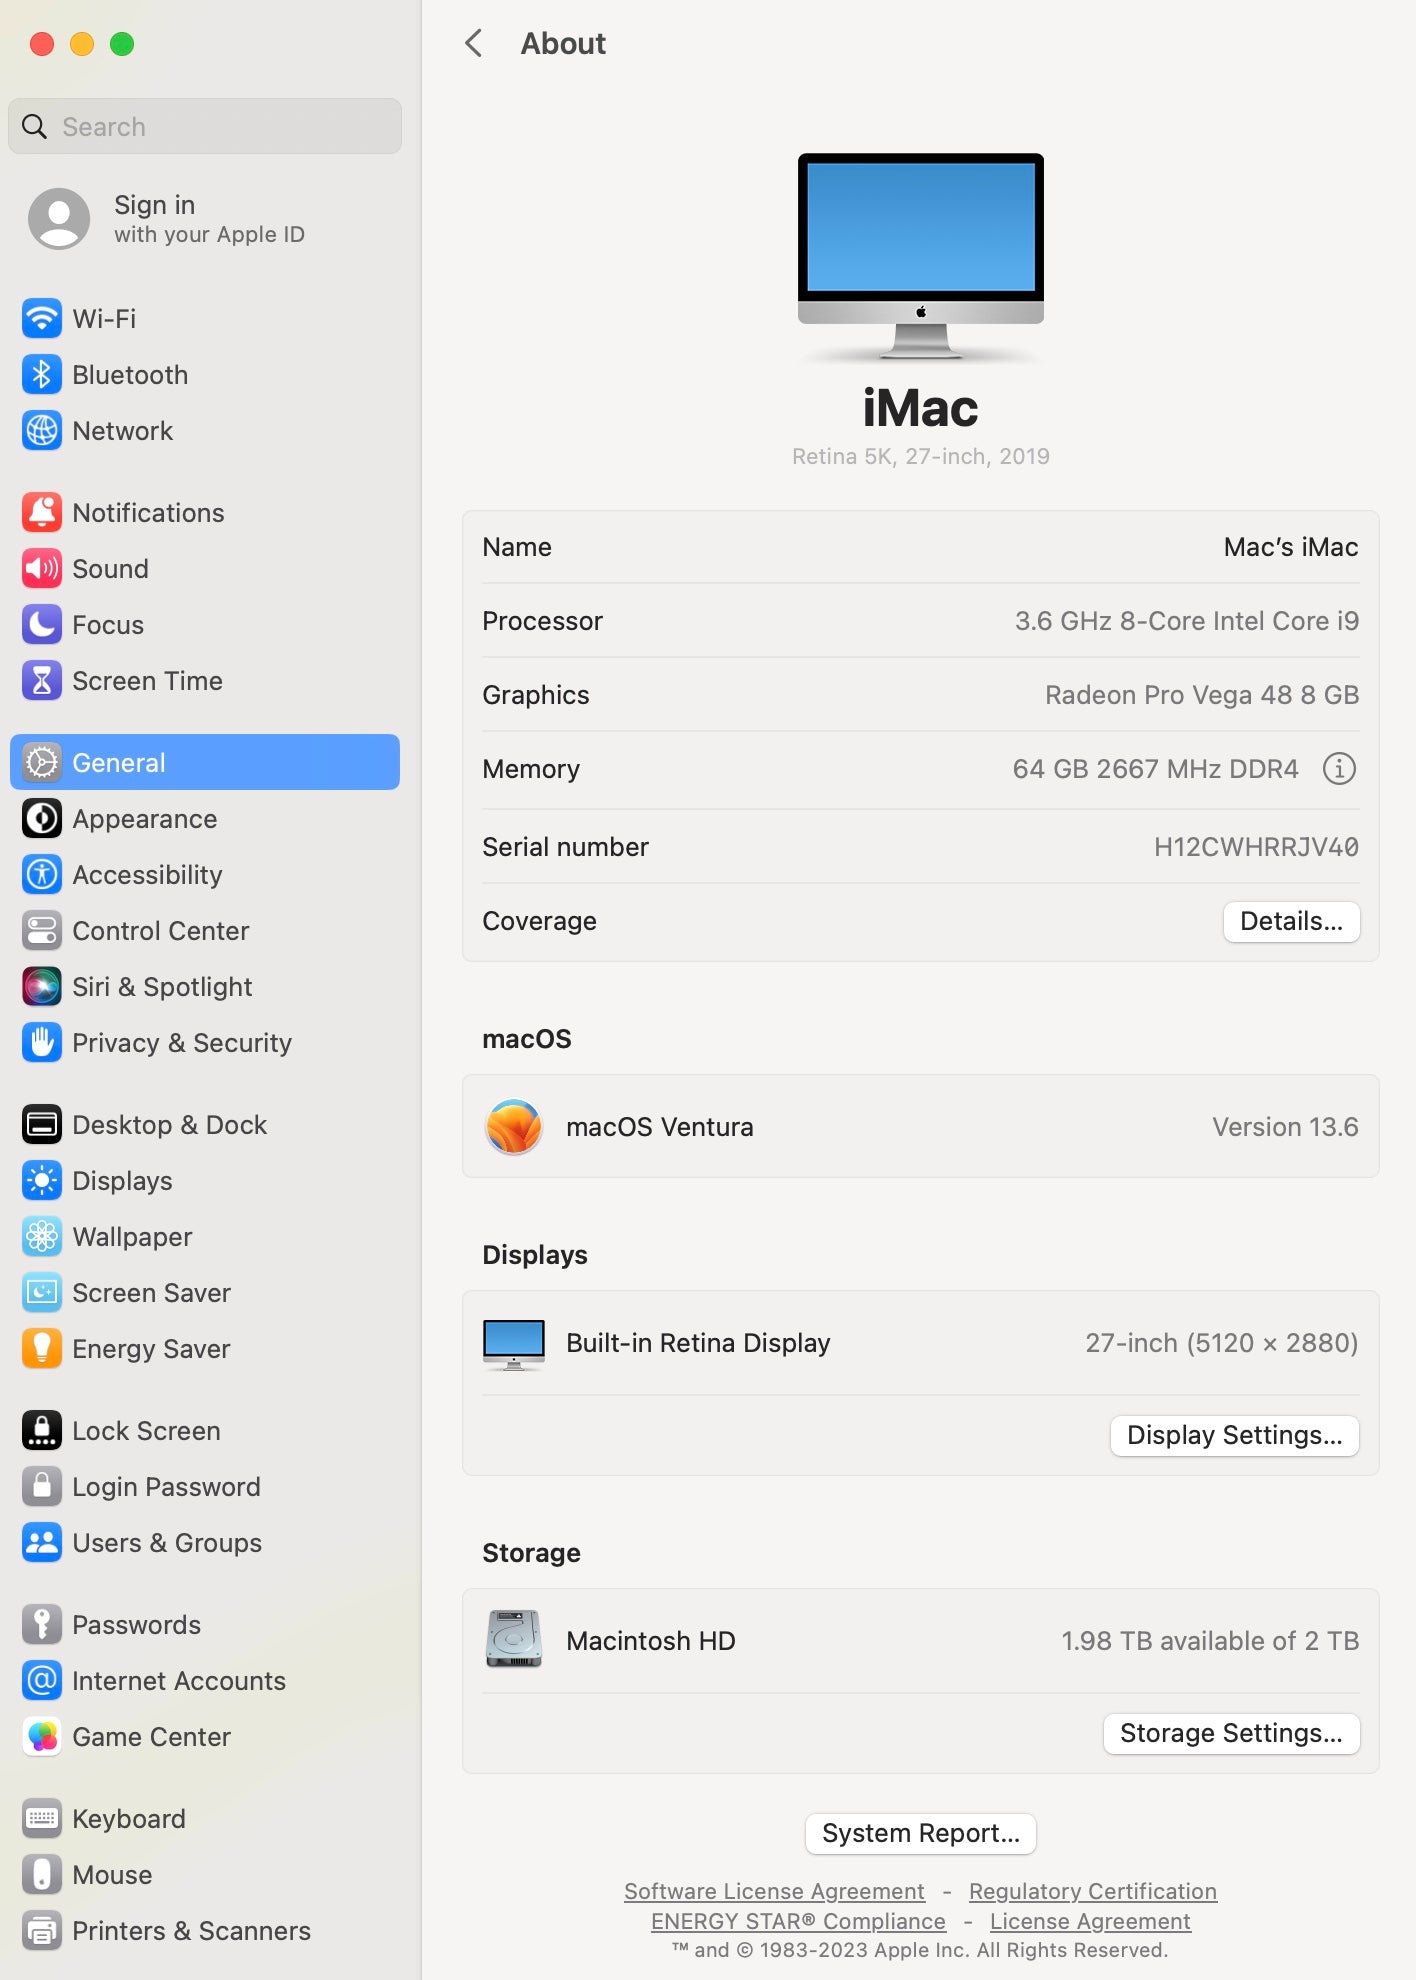Open Wallpaper flower icon

(x=42, y=1237)
